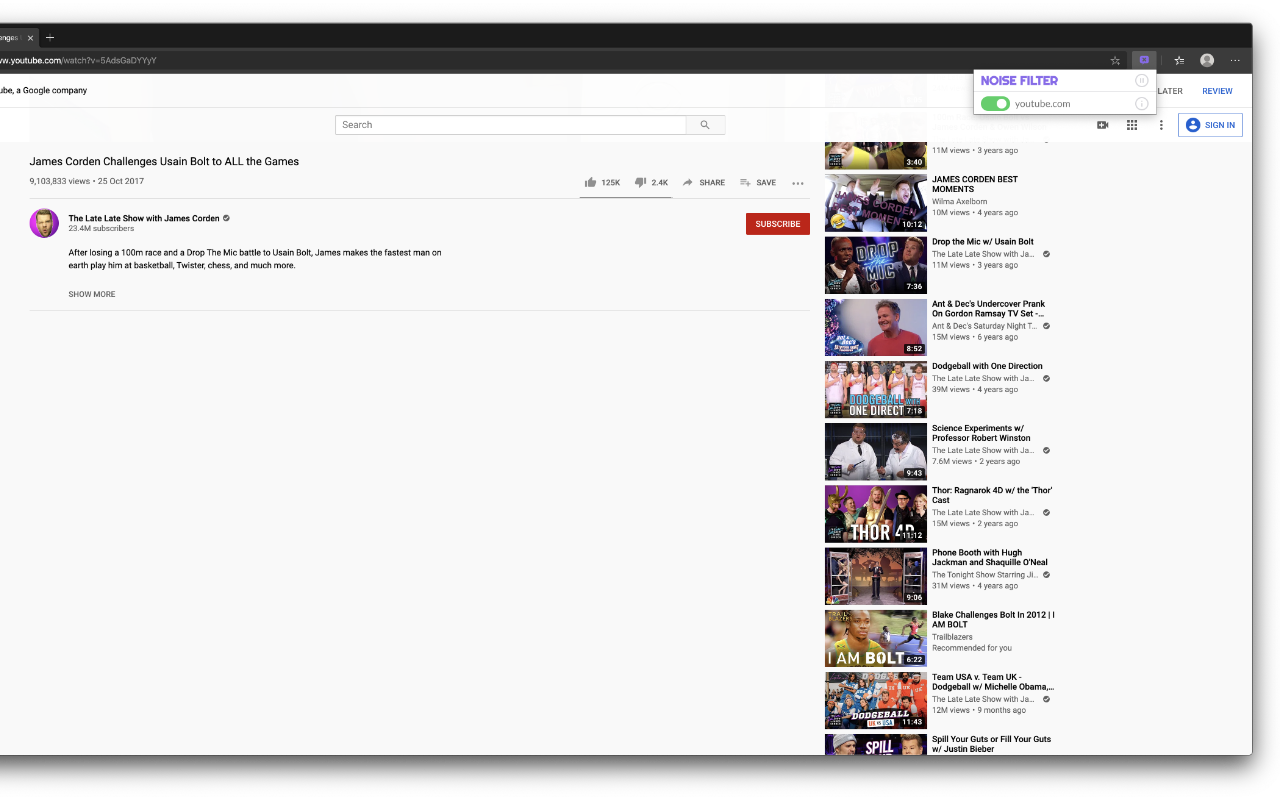Open Team USA v. Team UK Dodgeball thumbnail

click(x=876, y=700)
